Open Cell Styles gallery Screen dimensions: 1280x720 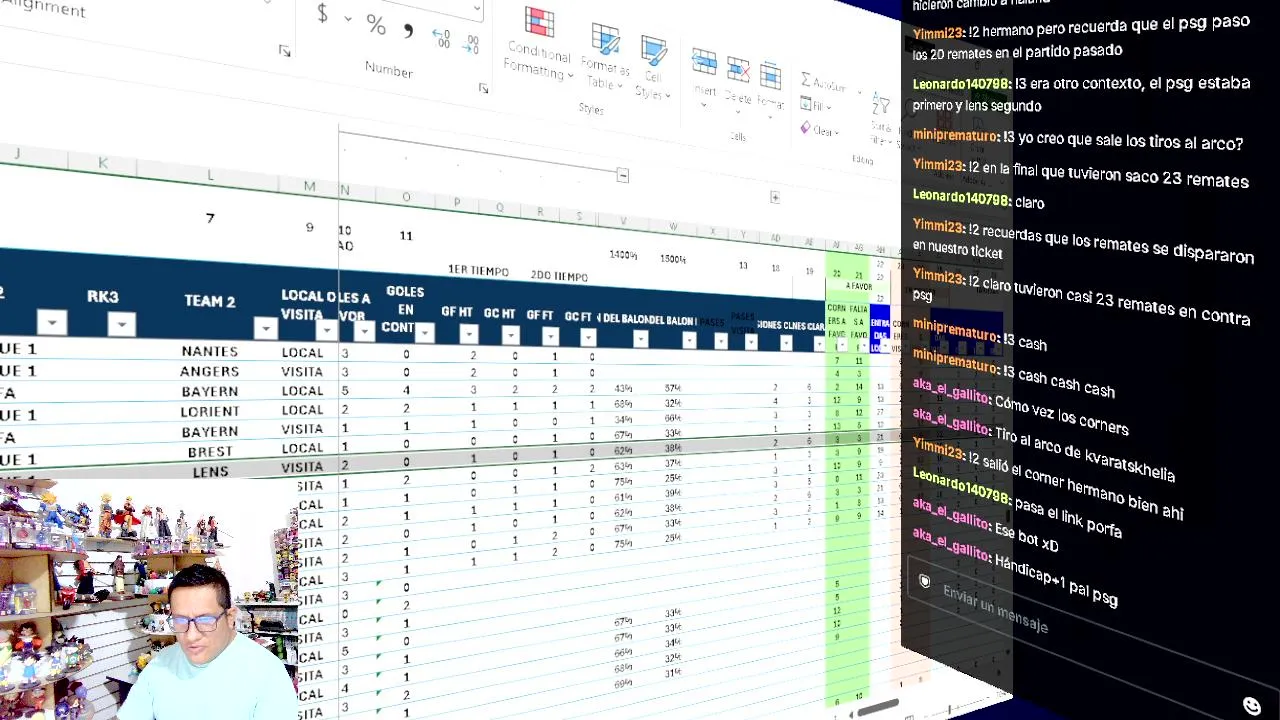coord(652,67)
